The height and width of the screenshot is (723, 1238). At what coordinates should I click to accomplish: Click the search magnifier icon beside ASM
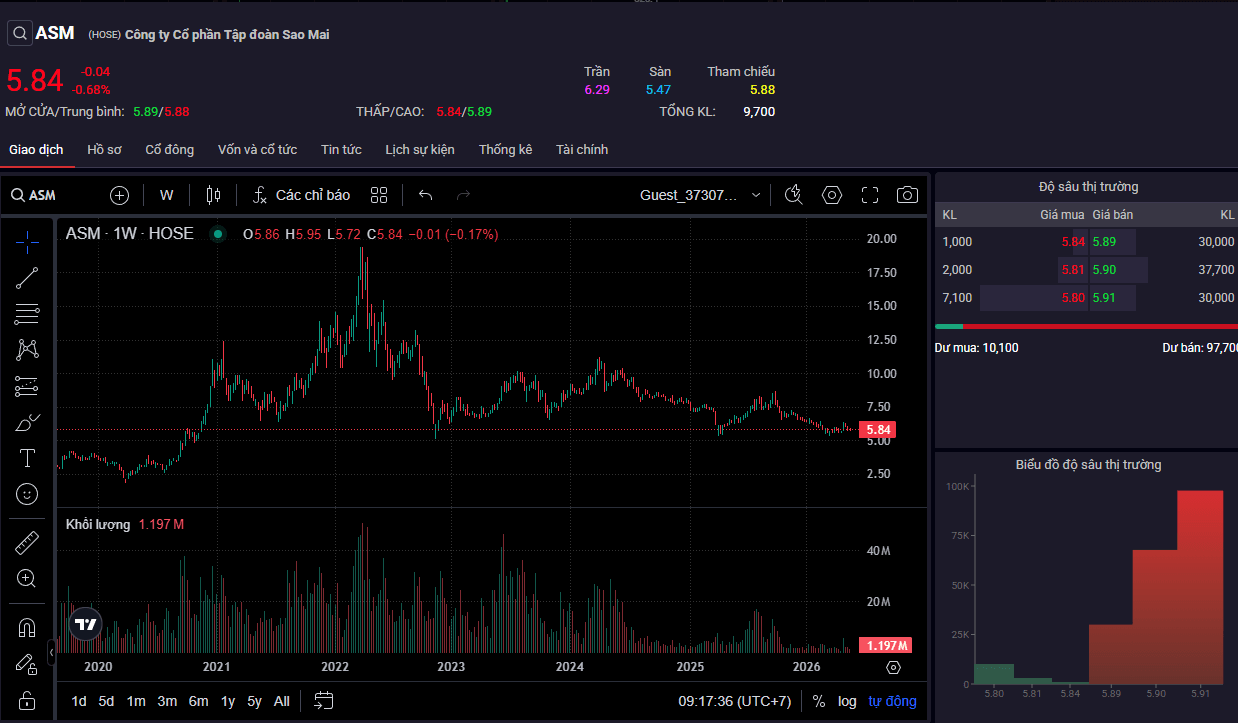pyautogui.click(x=20, y=33)
